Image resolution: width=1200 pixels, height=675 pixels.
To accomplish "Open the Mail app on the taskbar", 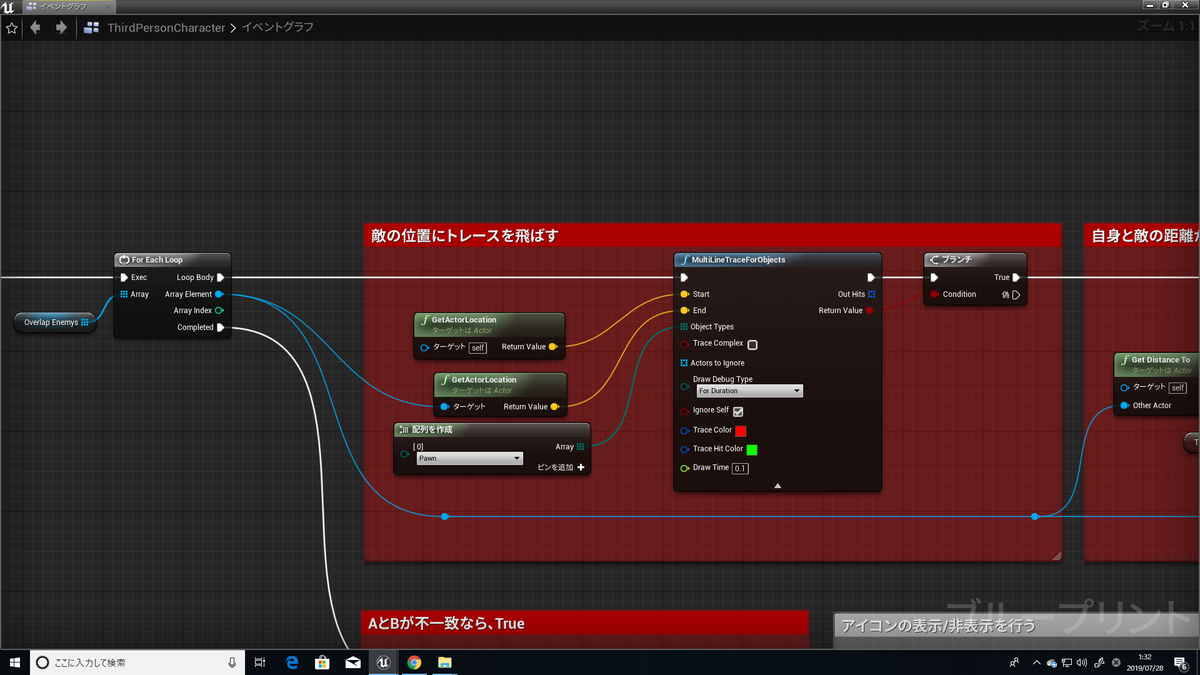I will click(353, 662).
